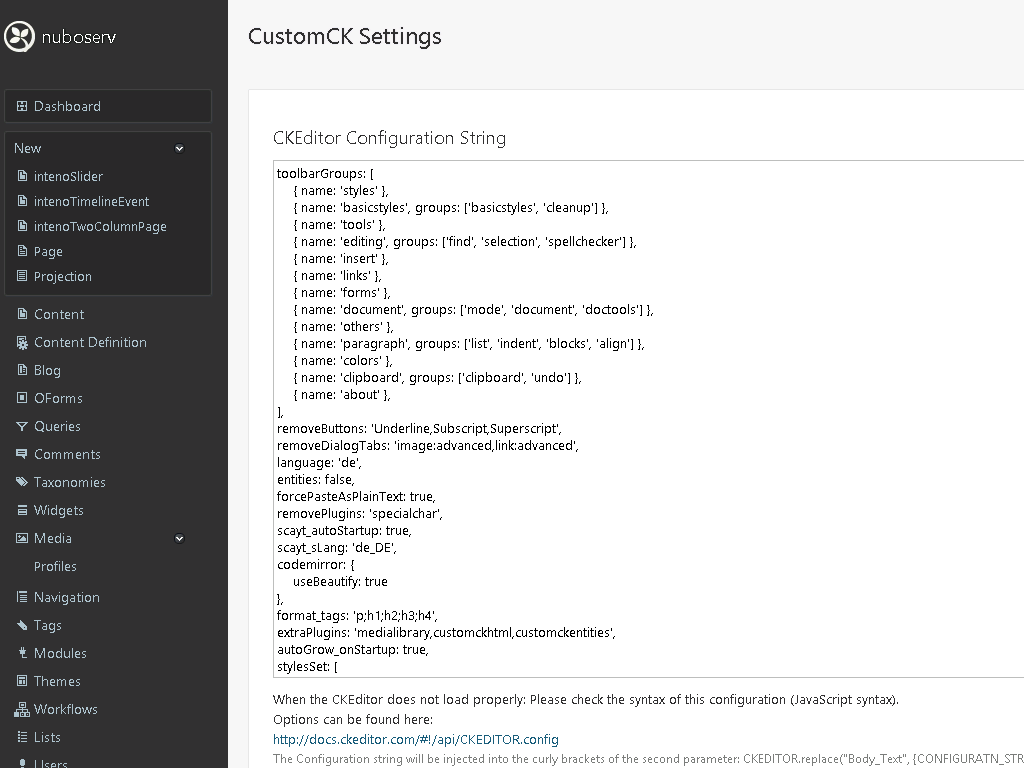Select Widgets in the sidebar
This screenshot has height=768, width=1024.
click(58, 510)
